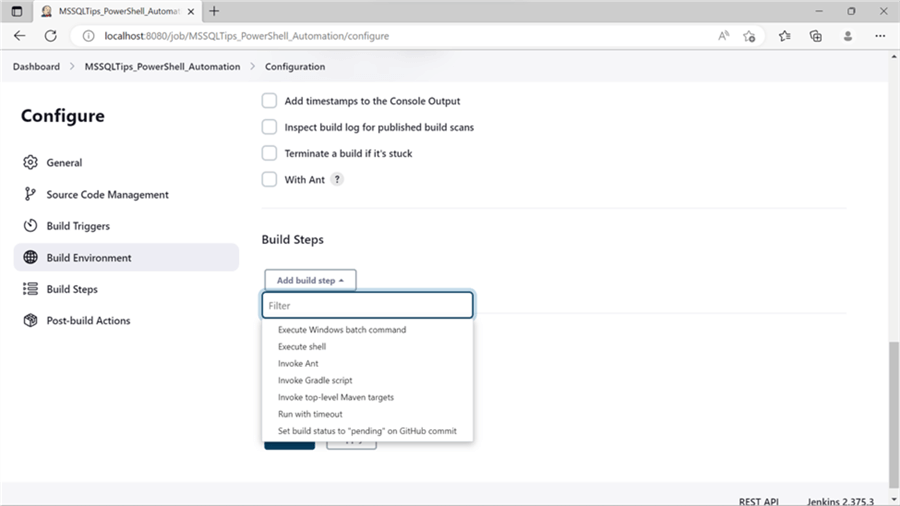Jump to Source Code Management section
This screenshot has width=900, height=506.
pyautogui.click(x=126, y=194)
